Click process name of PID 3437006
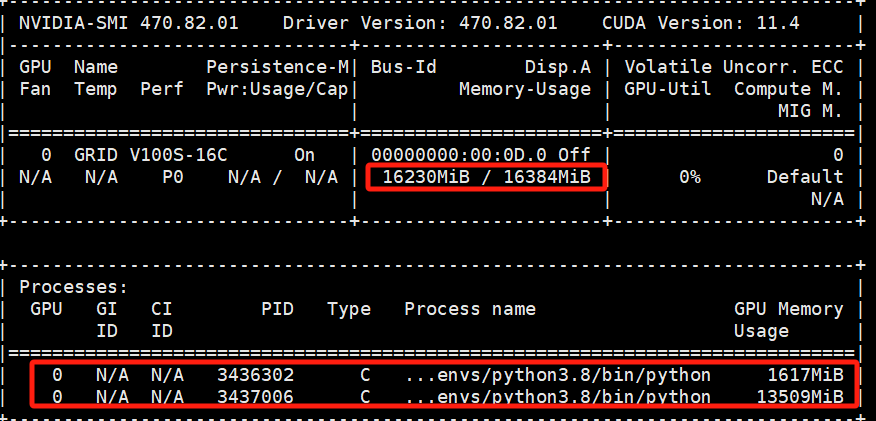The height and width of the screenshot is (421, 876). pyautogui.click(x=558, y=397)
